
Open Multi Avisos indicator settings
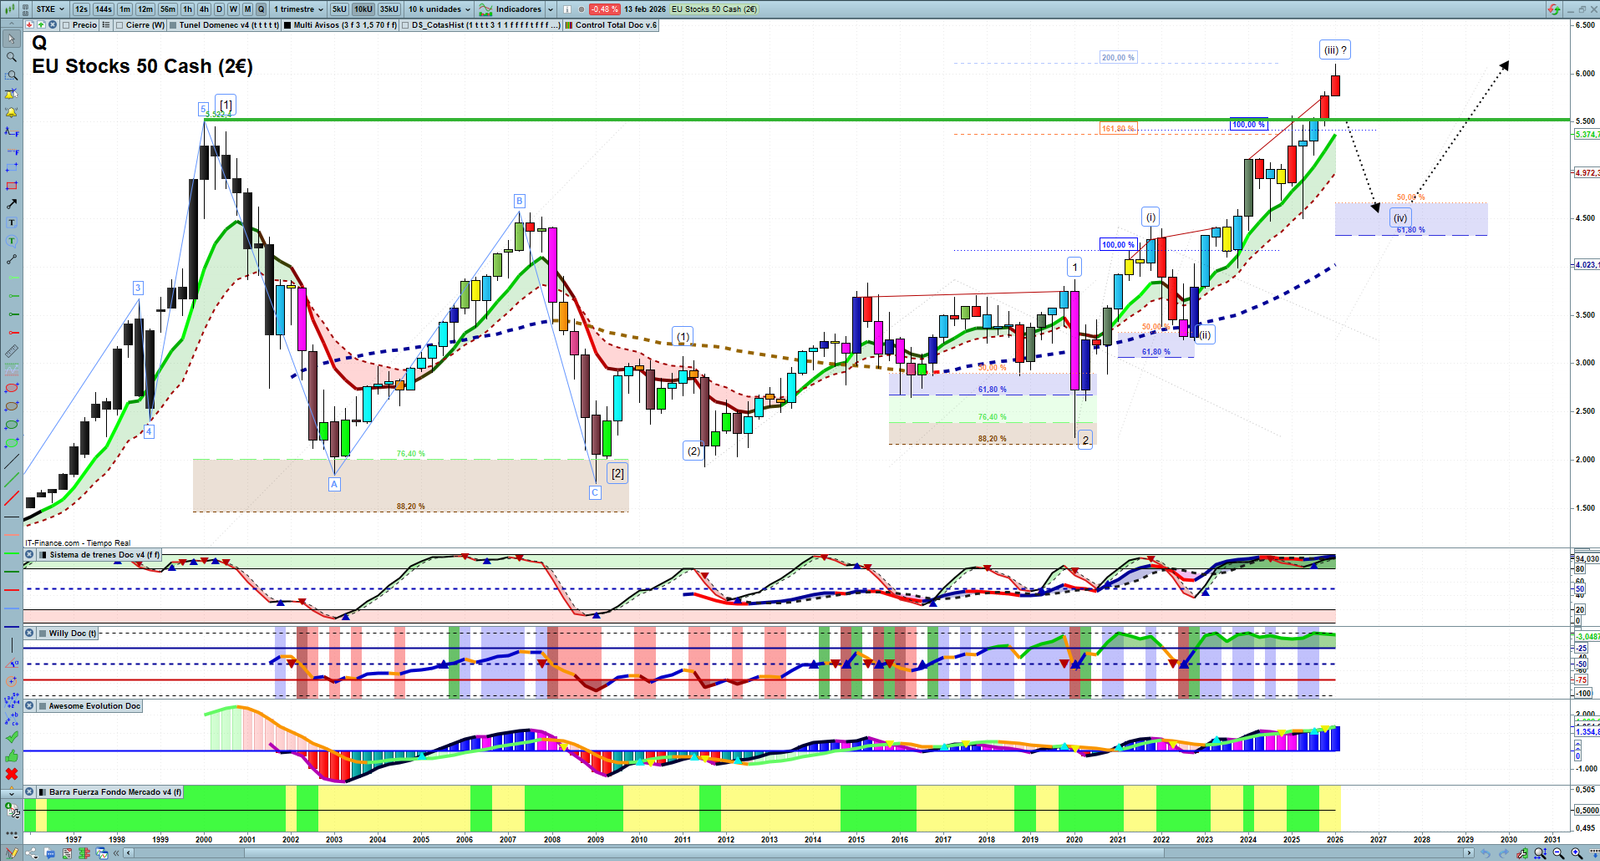[345, 25]
